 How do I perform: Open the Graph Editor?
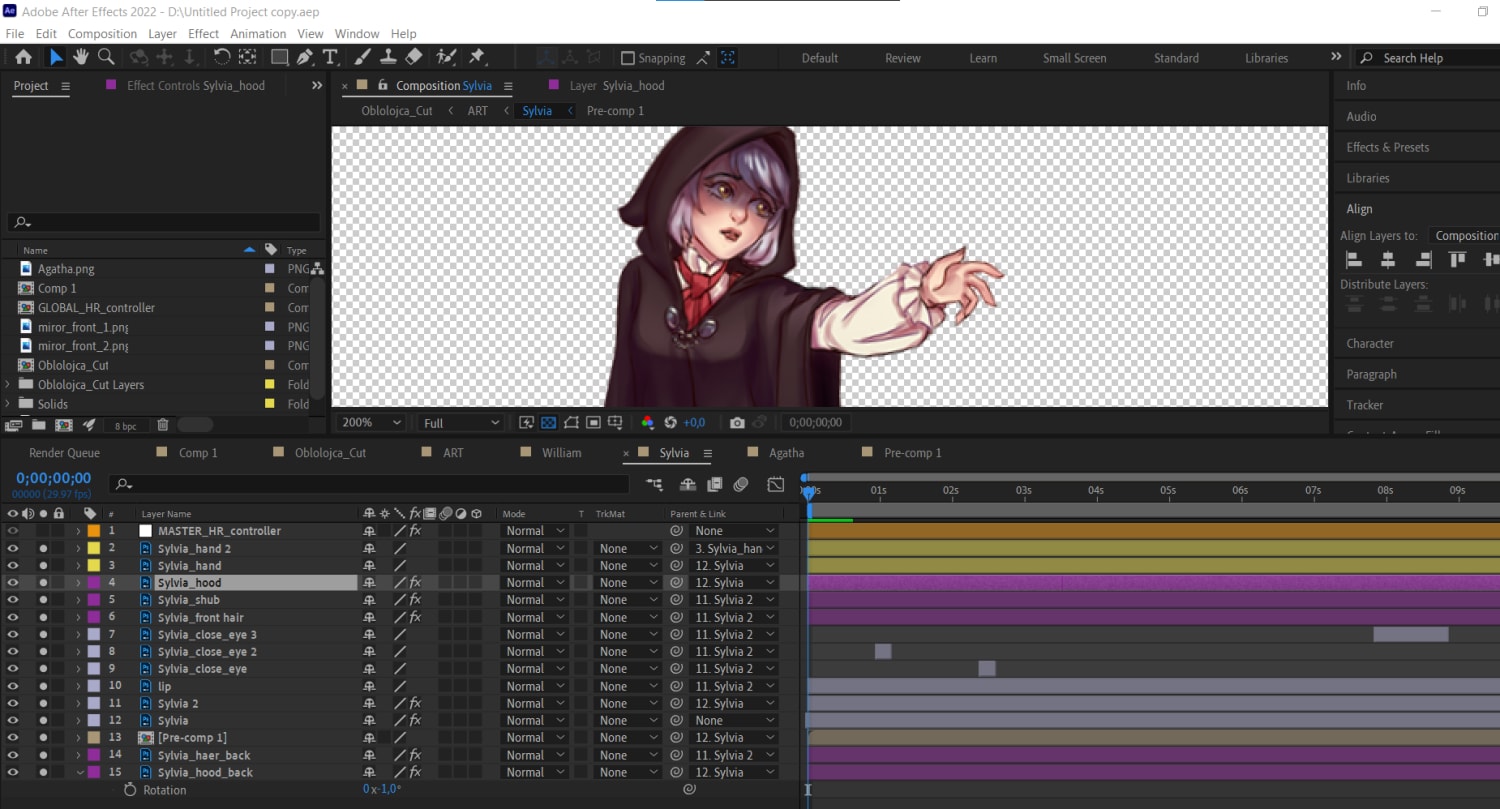tap(776, 484)
